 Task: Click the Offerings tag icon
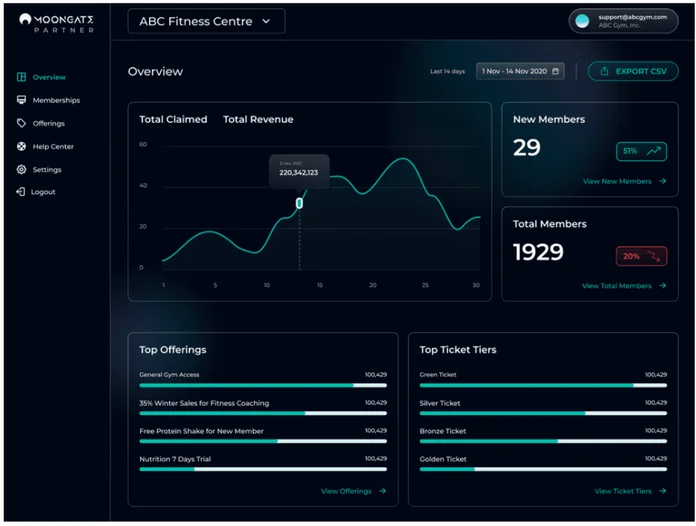pyautogui.click(x=22, y=123)
